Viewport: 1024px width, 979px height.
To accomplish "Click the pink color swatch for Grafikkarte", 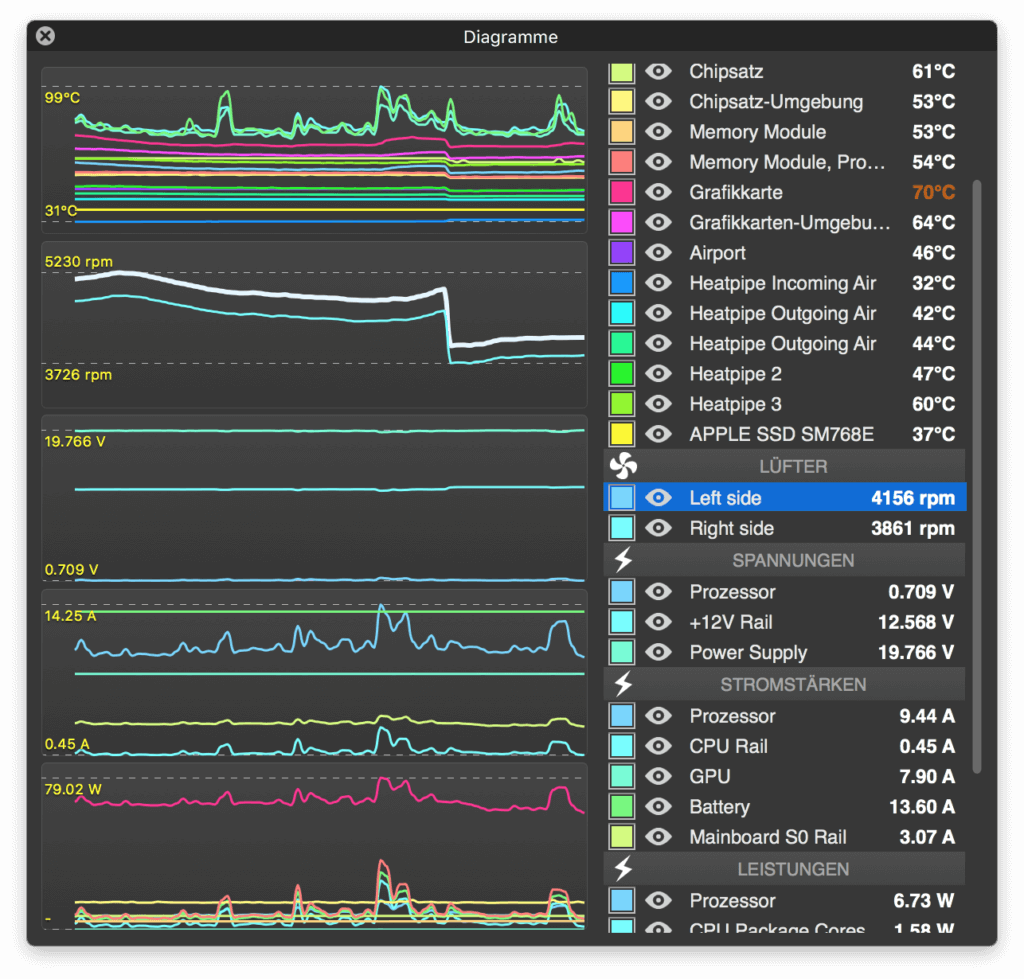I will [620, 192].
